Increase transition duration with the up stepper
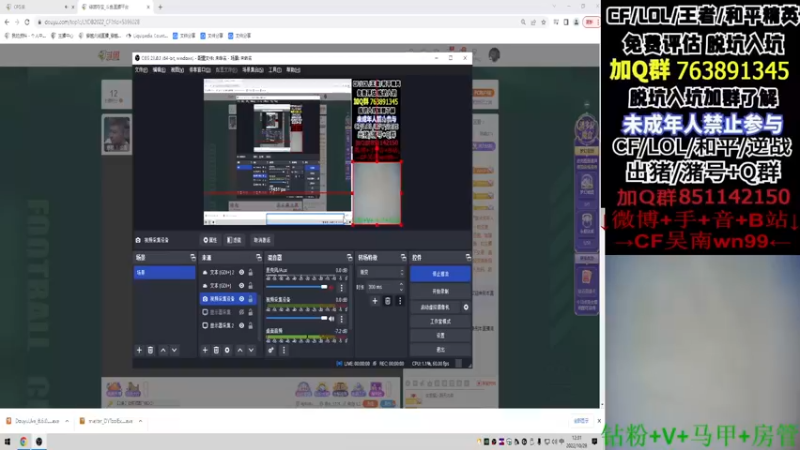 pos(401,284)
